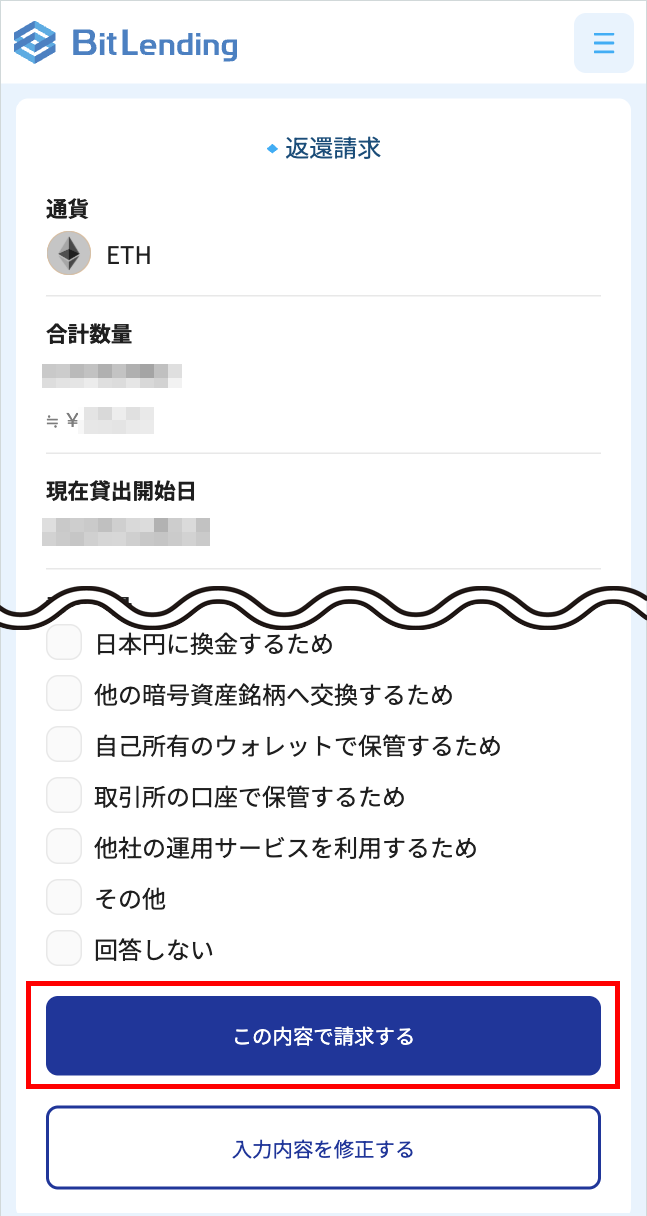Click the blue diamond bullet beside 返還請求

pyautogui.click(x=272, y=147)
